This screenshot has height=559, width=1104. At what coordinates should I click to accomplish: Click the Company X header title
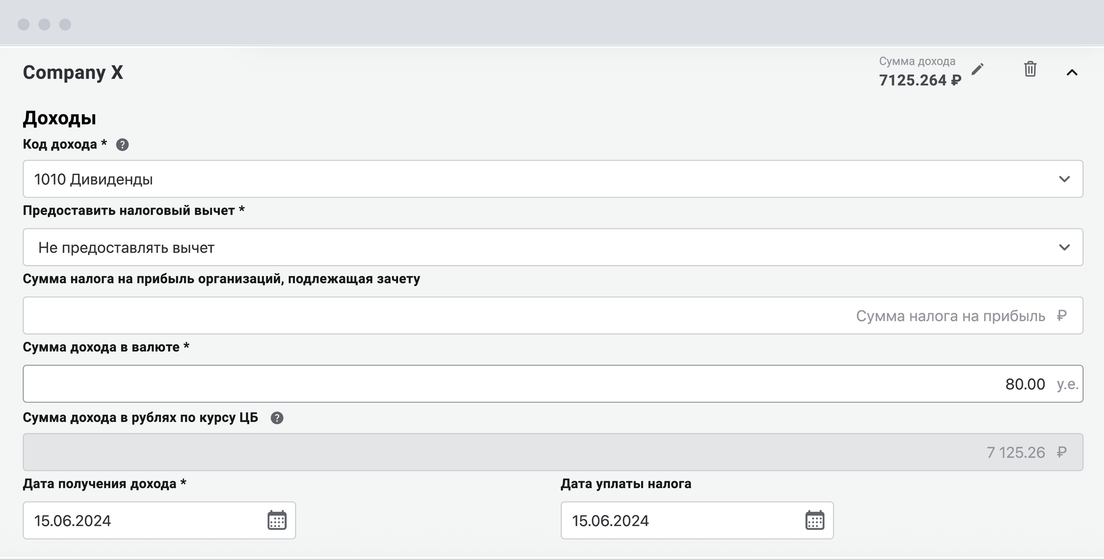click(x=73, y=73)
